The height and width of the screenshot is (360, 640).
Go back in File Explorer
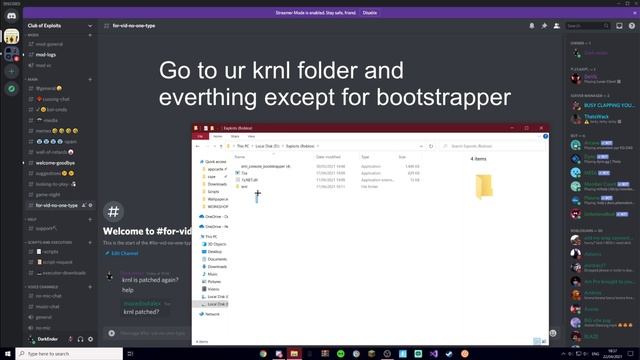pos(198,146)
